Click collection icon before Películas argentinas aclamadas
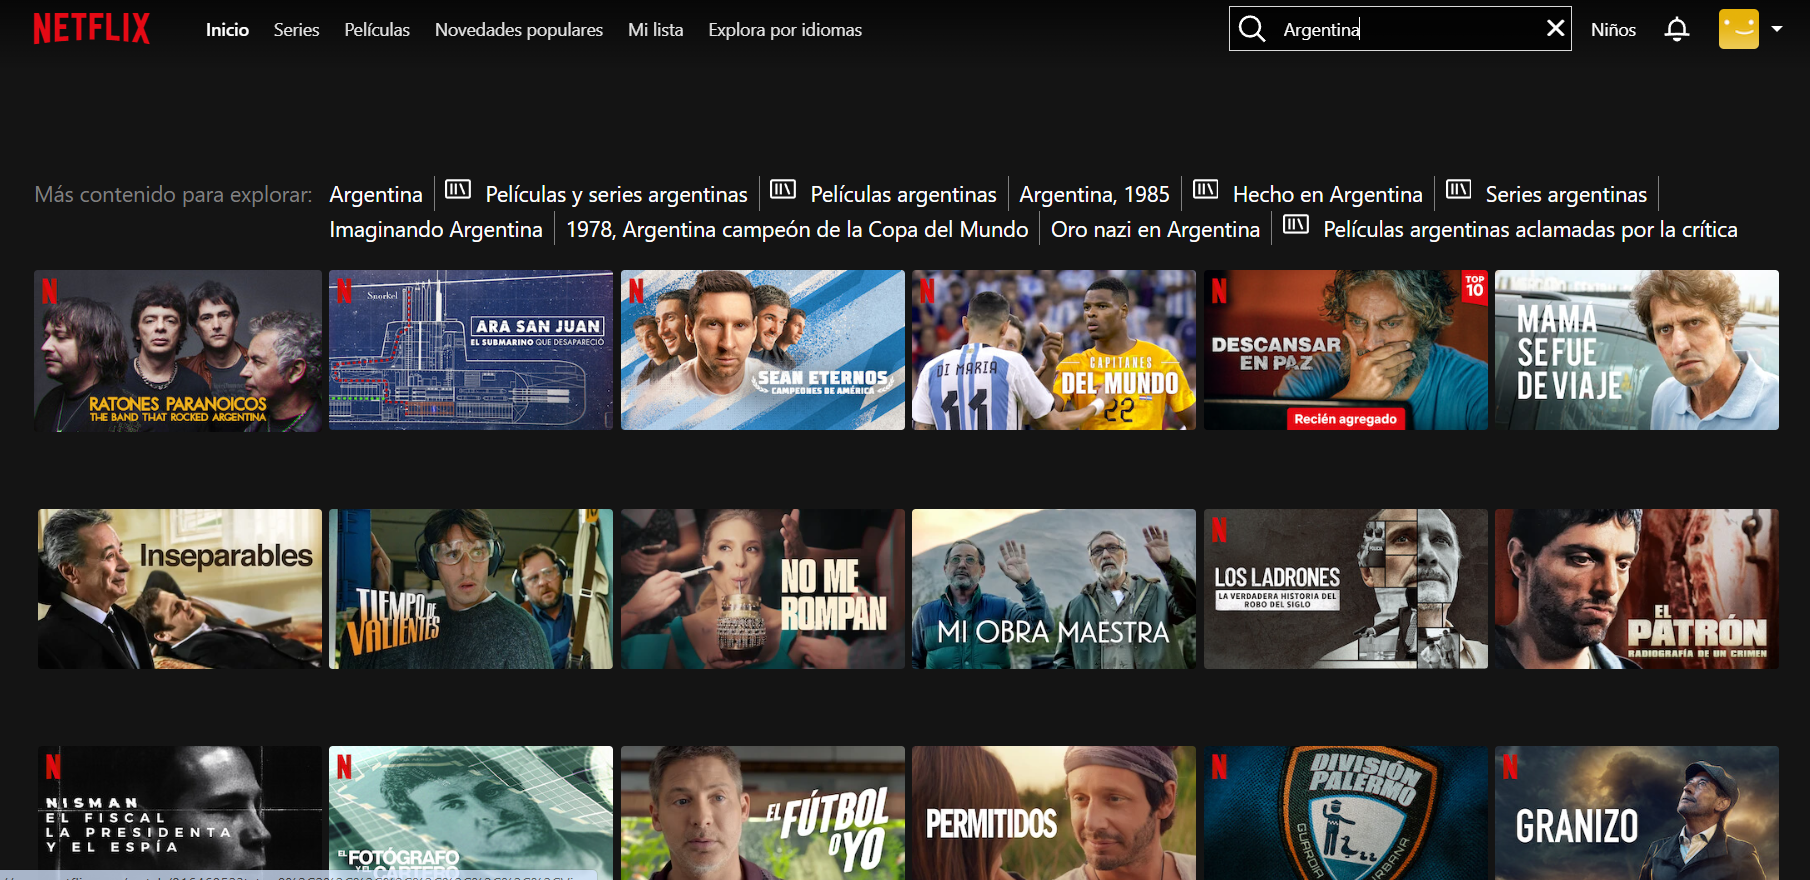 point(1296,224)
